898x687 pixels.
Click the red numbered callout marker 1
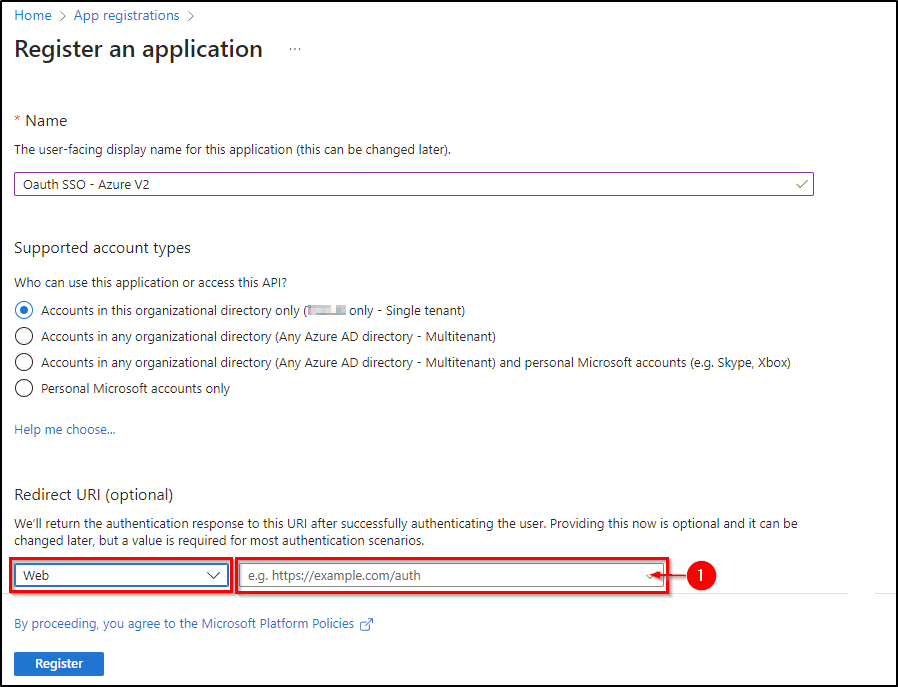[700, 575]
